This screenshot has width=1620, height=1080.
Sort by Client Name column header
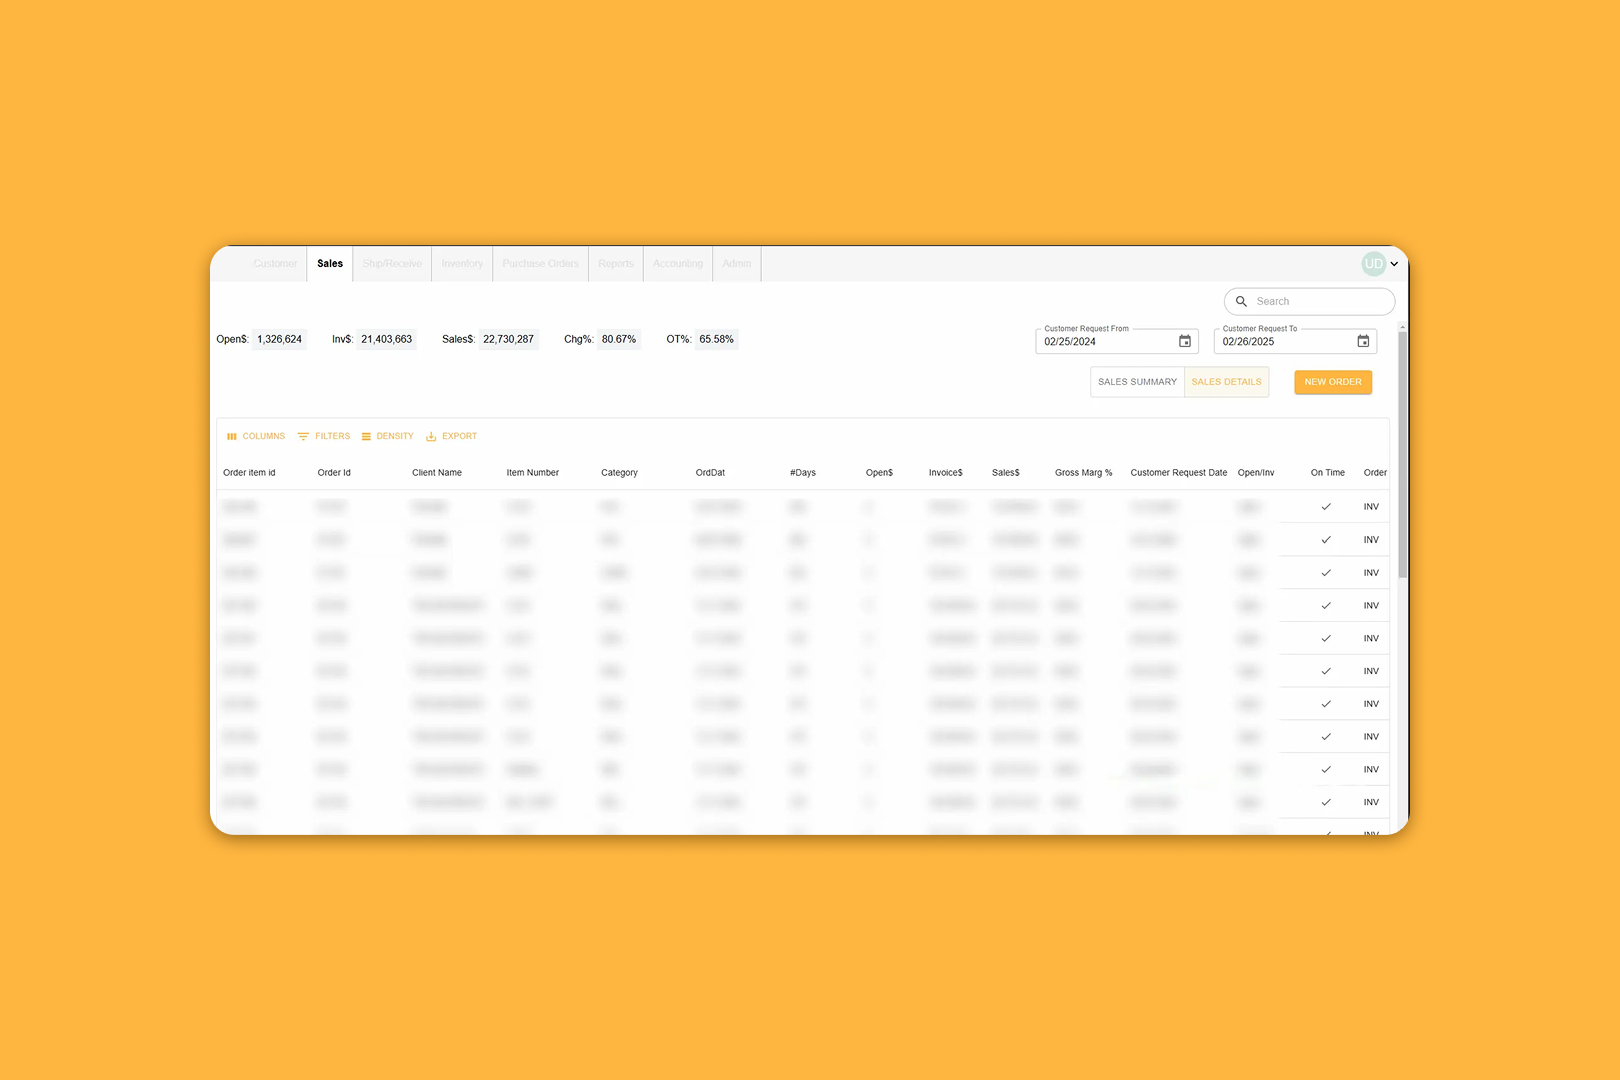coord(437,473)
